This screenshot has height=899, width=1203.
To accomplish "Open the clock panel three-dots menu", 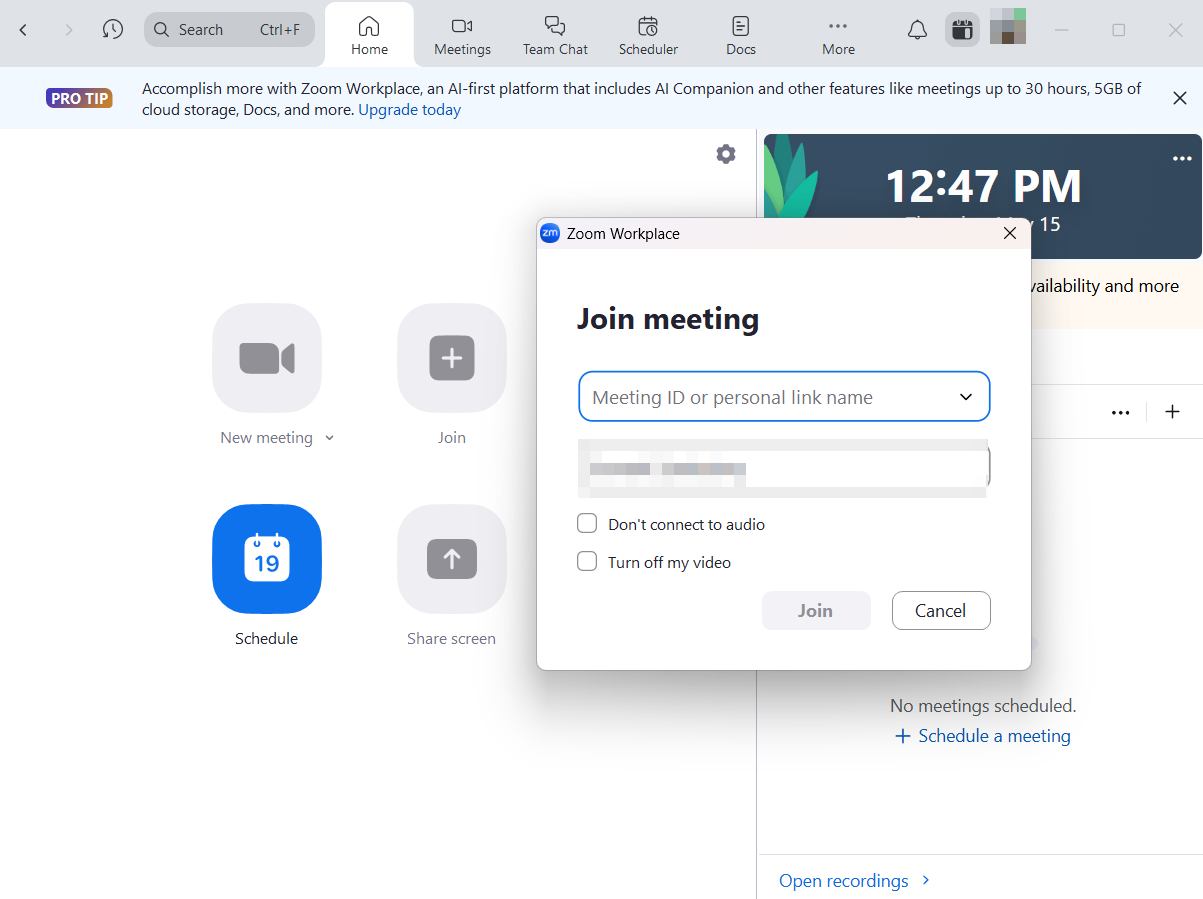I will [x=1182, y=159].
